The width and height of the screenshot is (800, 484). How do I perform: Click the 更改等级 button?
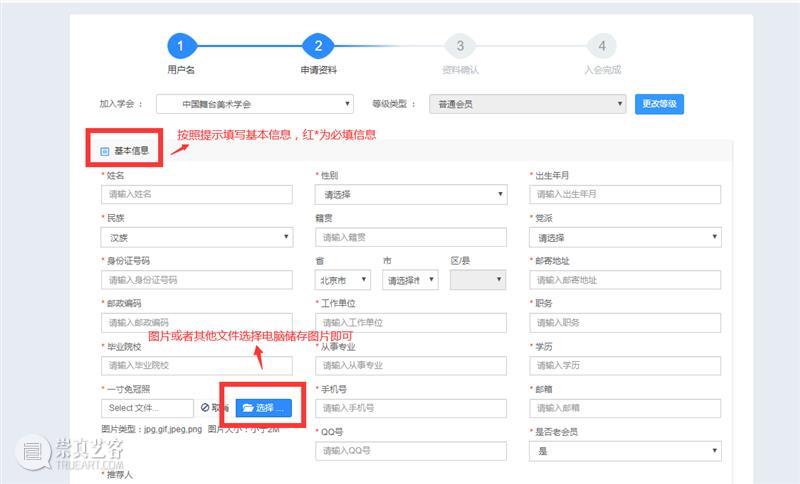[x=659, y=104]
